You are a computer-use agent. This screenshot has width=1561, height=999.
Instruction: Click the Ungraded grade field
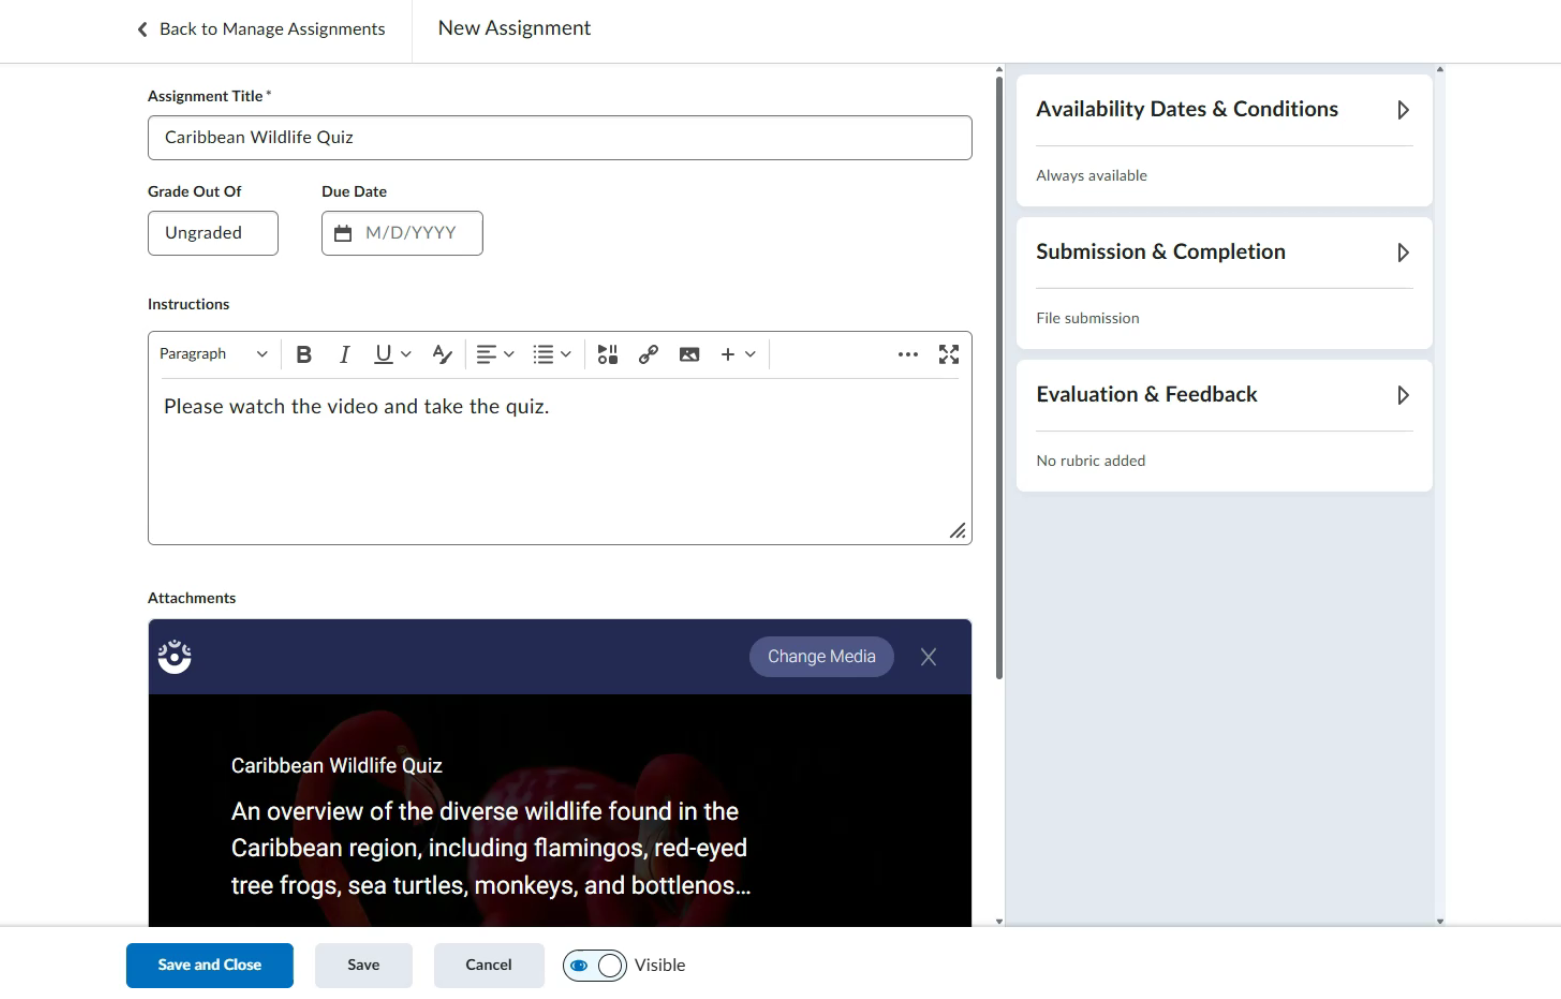click(213, 233)
